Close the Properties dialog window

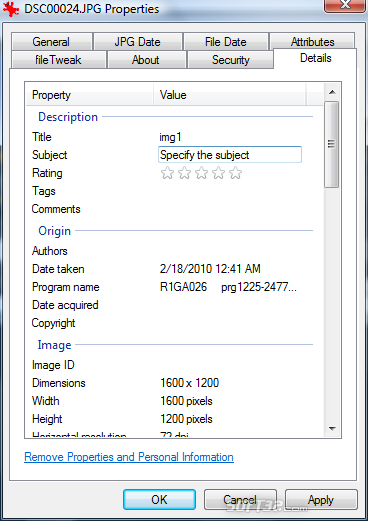click(345, 5)
